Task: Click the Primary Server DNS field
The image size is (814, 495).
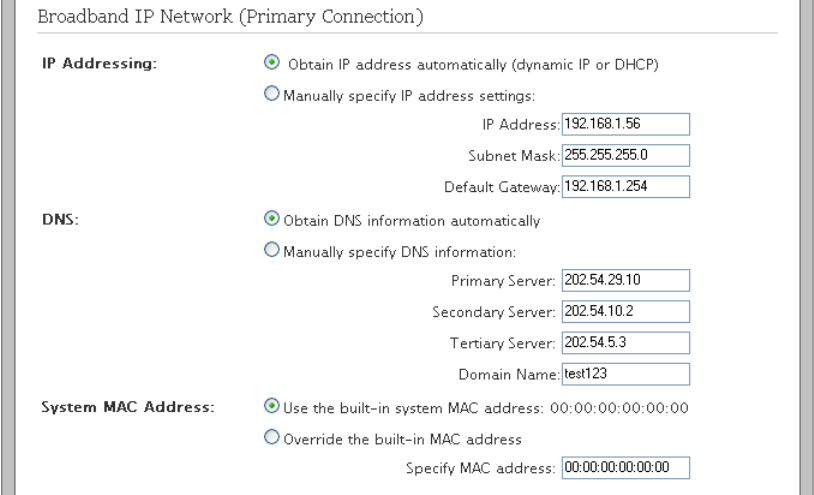Action: (x=626, y=280)
